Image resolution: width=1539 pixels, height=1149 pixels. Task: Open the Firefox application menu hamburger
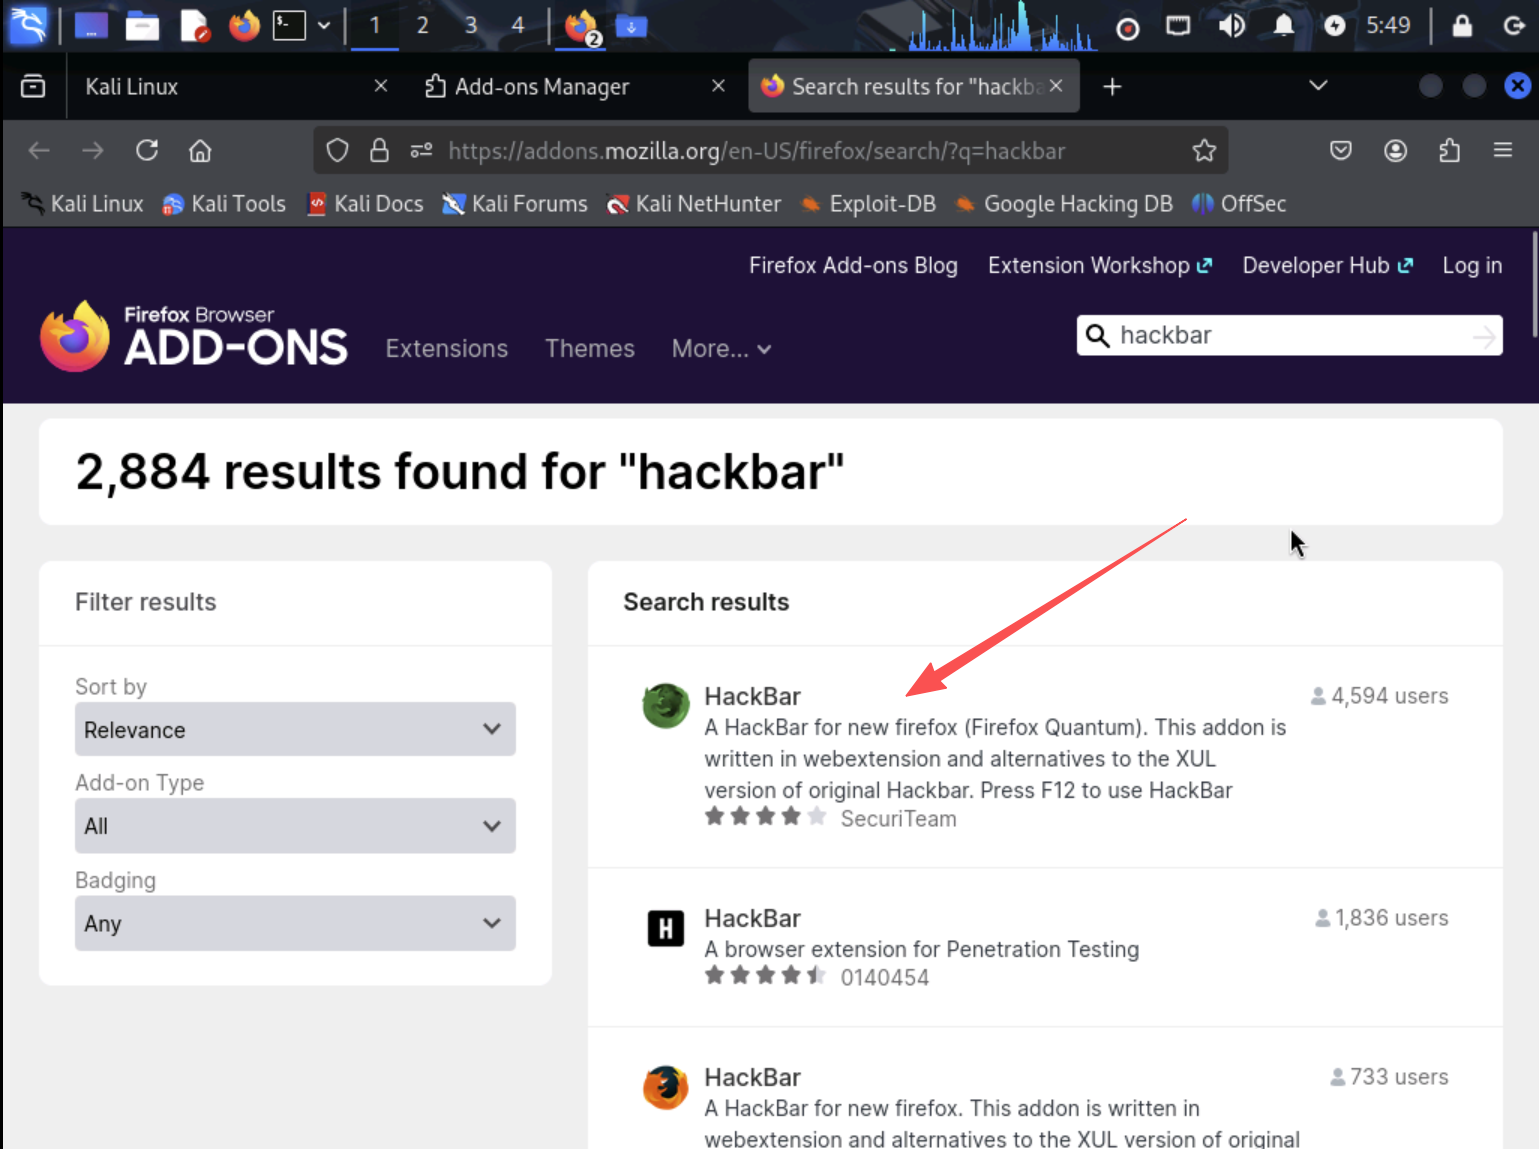pos(1502,151)
